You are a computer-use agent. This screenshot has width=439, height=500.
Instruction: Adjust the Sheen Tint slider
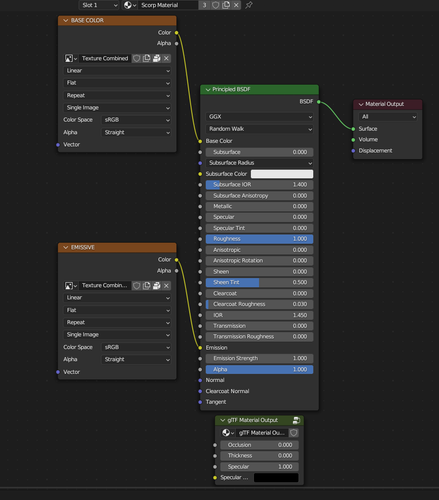point(259,282)
